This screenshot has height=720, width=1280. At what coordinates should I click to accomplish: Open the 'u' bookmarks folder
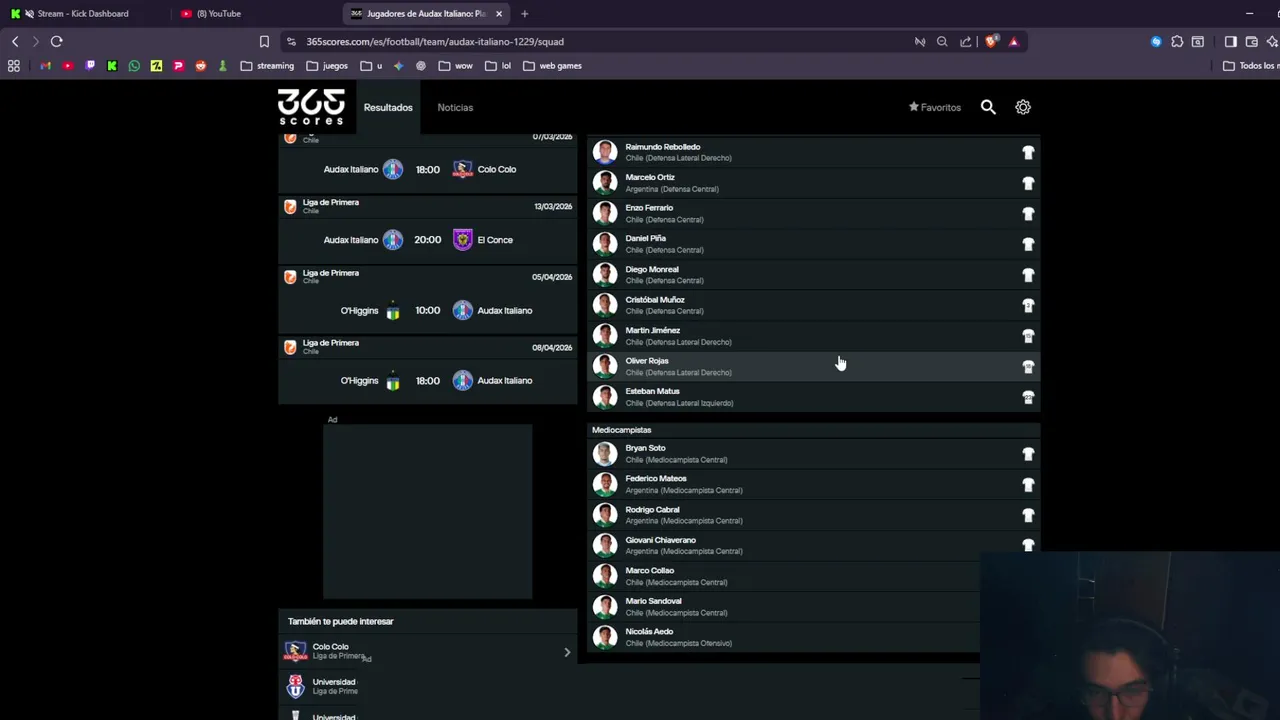(371, 66)
